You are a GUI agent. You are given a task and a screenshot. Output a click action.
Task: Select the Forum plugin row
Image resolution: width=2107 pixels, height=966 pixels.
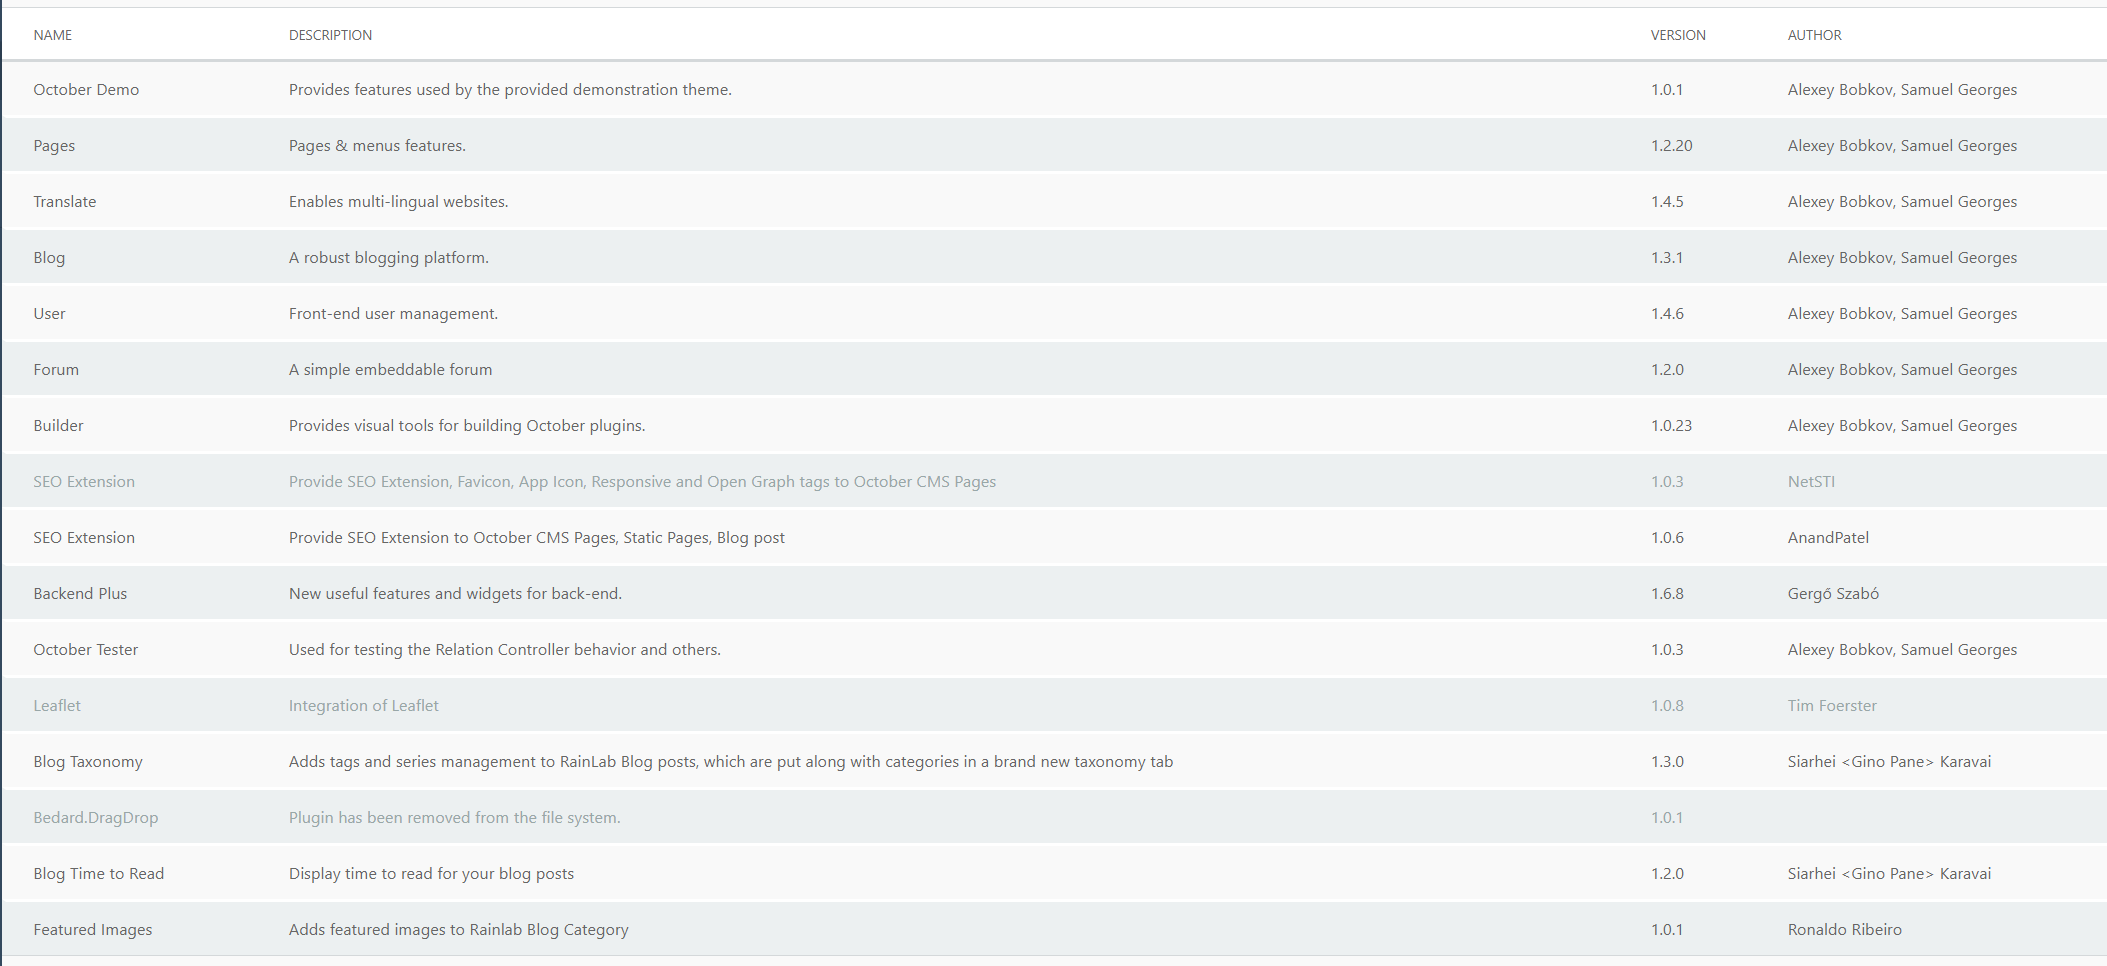57,369
